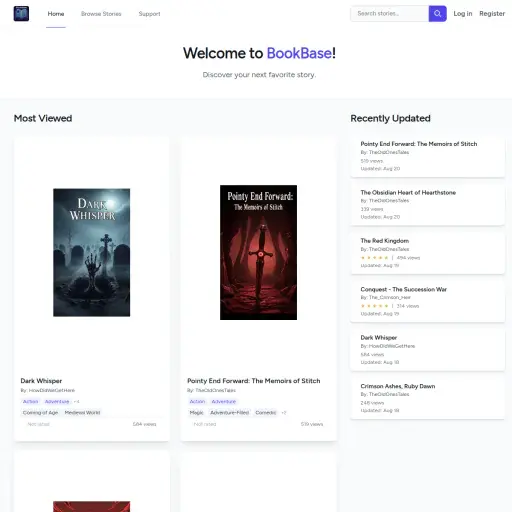
Task: Select Adventure tag on Dark Whisper card
Action: (x=57, y=401)
